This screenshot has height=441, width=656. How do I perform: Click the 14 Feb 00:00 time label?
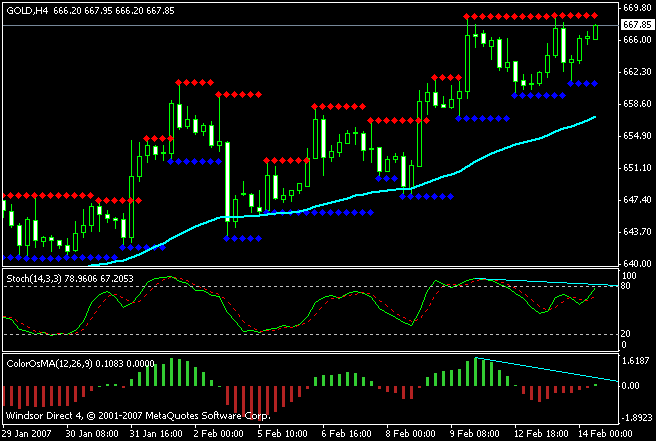click(605, 433)
